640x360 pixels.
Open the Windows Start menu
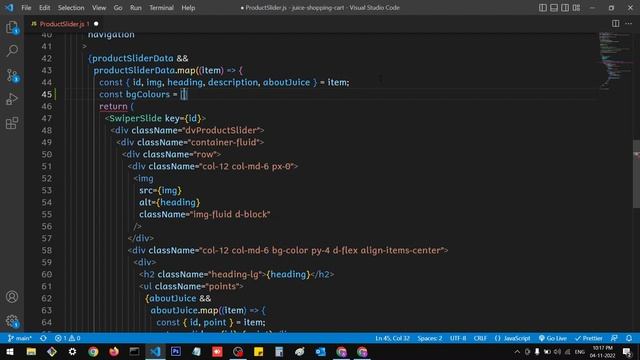[x=10, y=351]
